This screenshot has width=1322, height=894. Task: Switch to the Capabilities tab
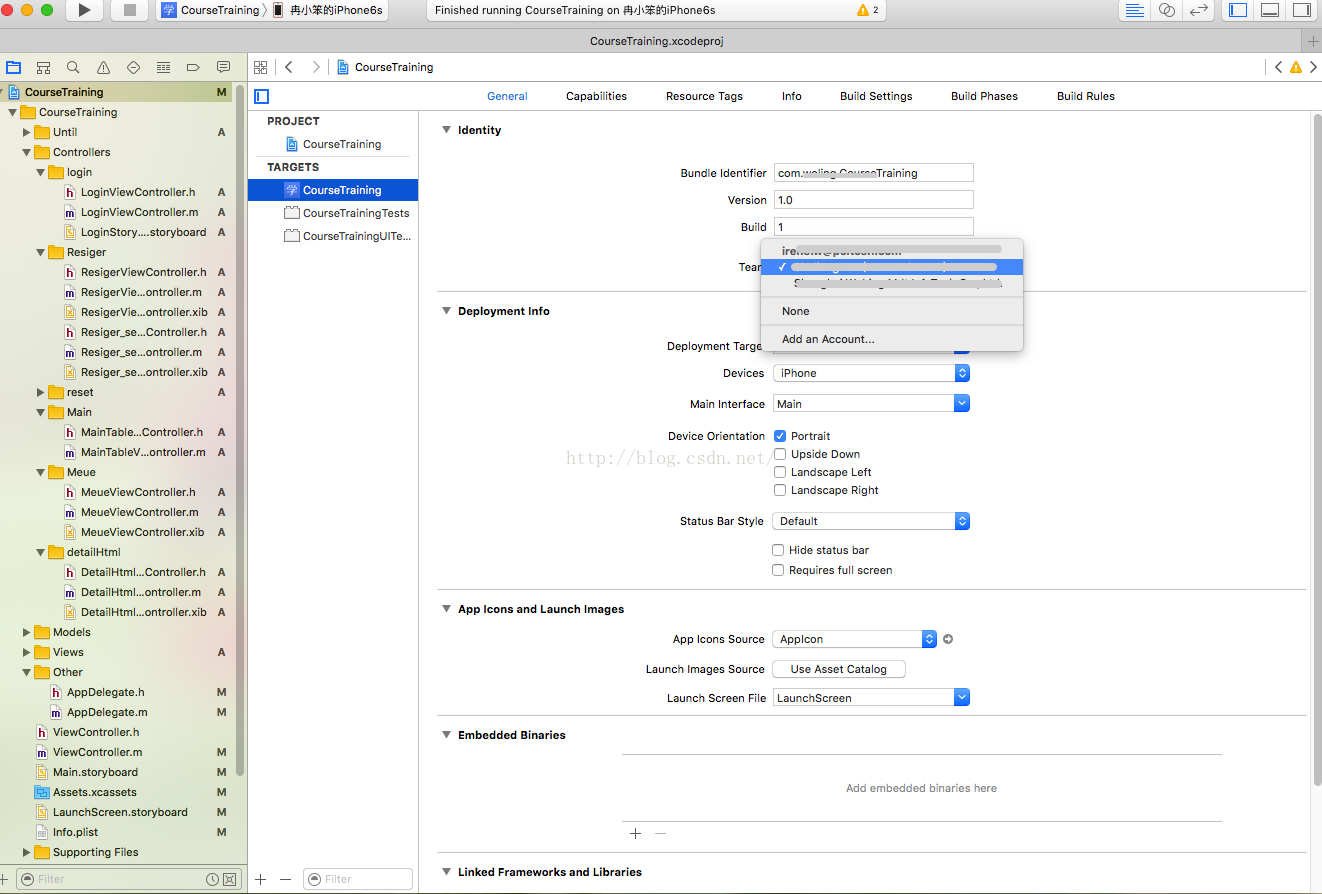[x=596, y=96]
